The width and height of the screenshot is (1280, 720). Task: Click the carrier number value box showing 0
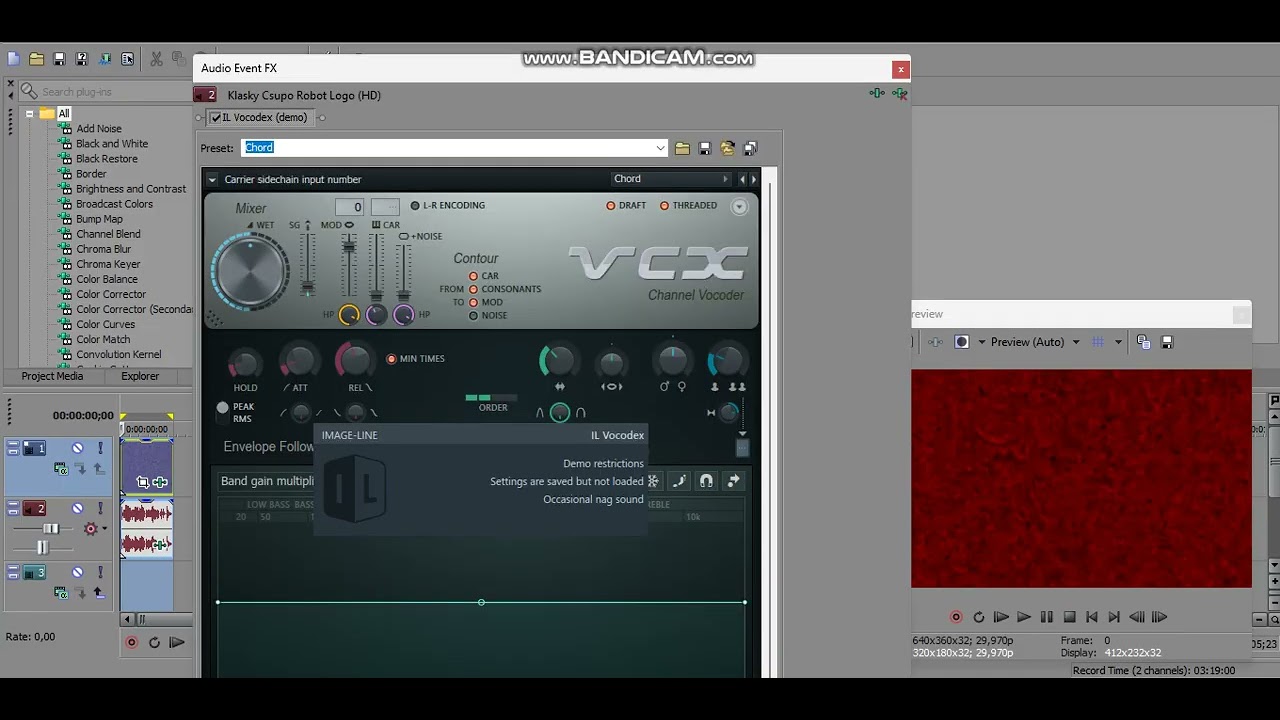coord(349,207)
